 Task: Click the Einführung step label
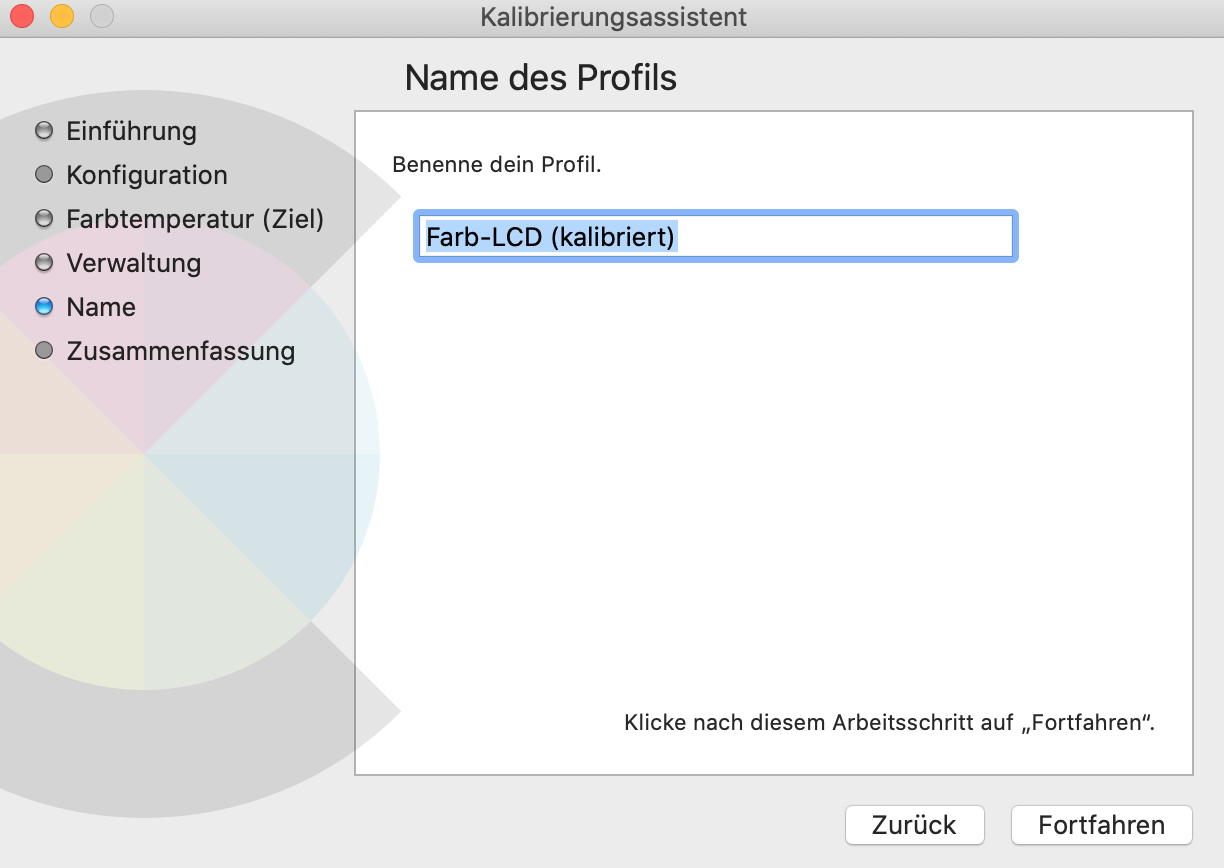(x=131, y=131)
